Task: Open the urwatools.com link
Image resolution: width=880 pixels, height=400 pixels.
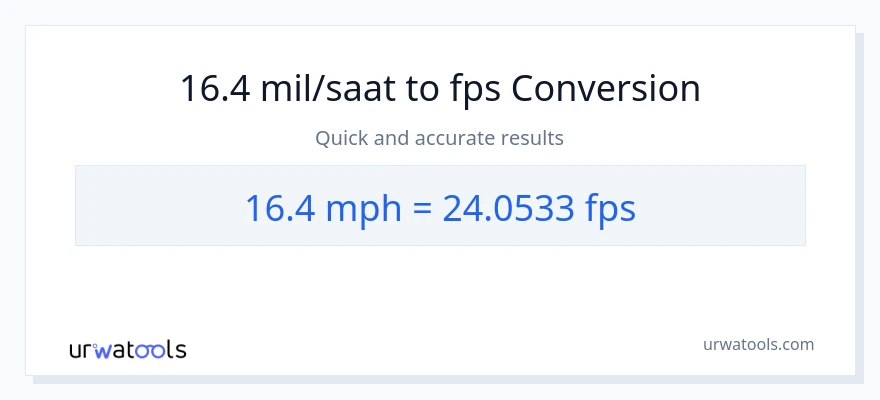Action: [x=759, y=344]
